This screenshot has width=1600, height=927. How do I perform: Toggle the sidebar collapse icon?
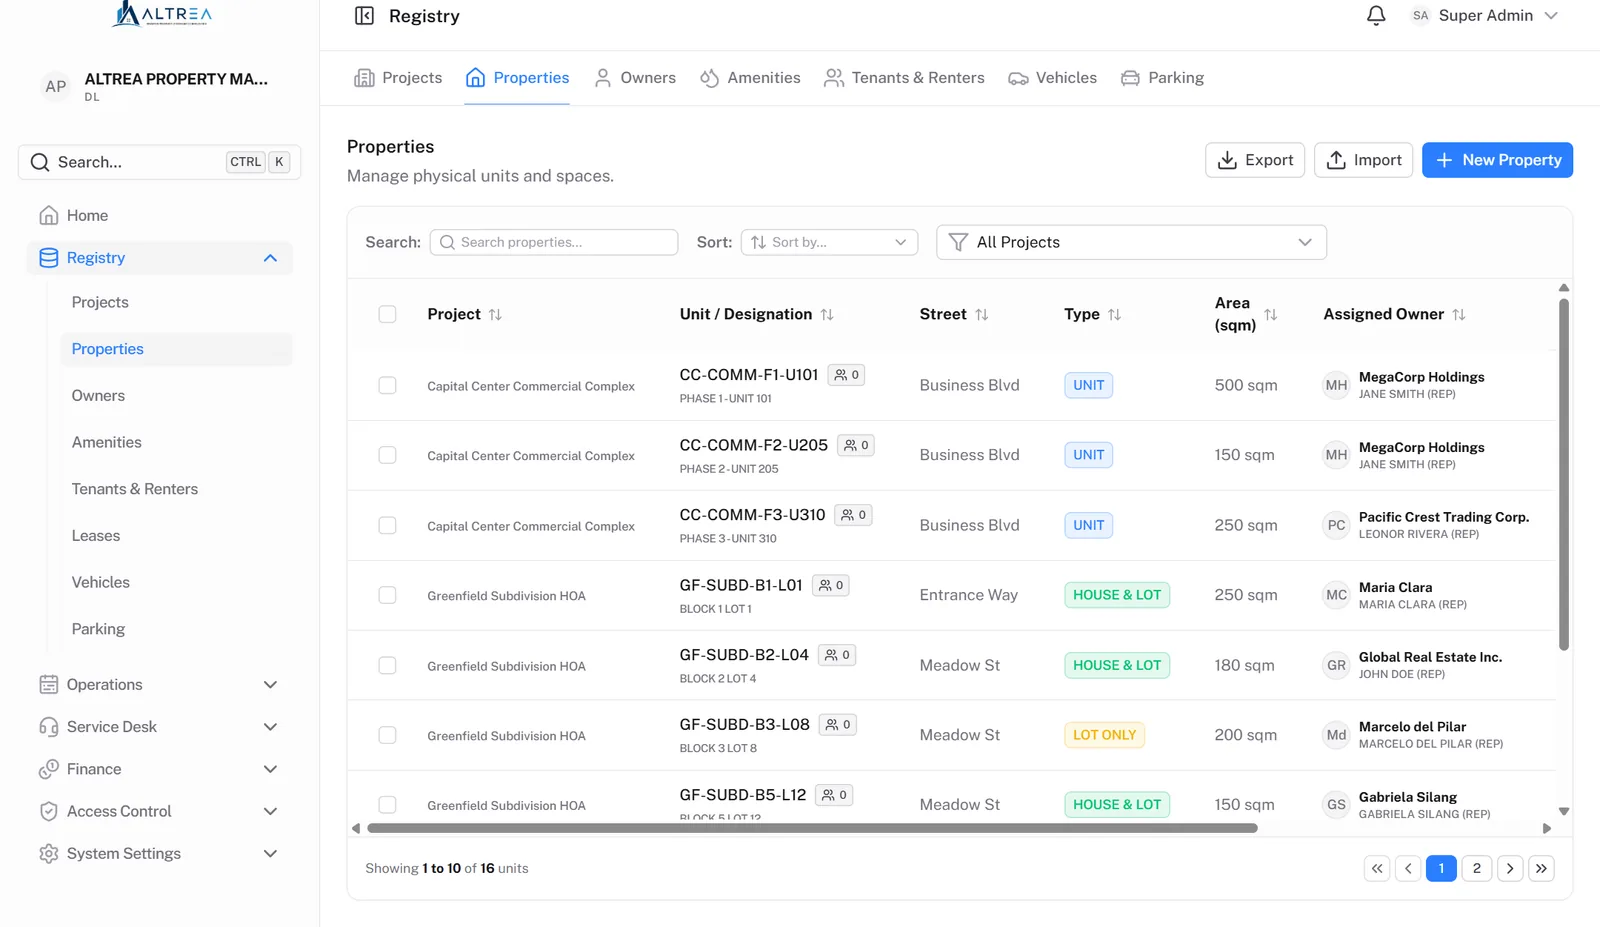pos(364,16)
